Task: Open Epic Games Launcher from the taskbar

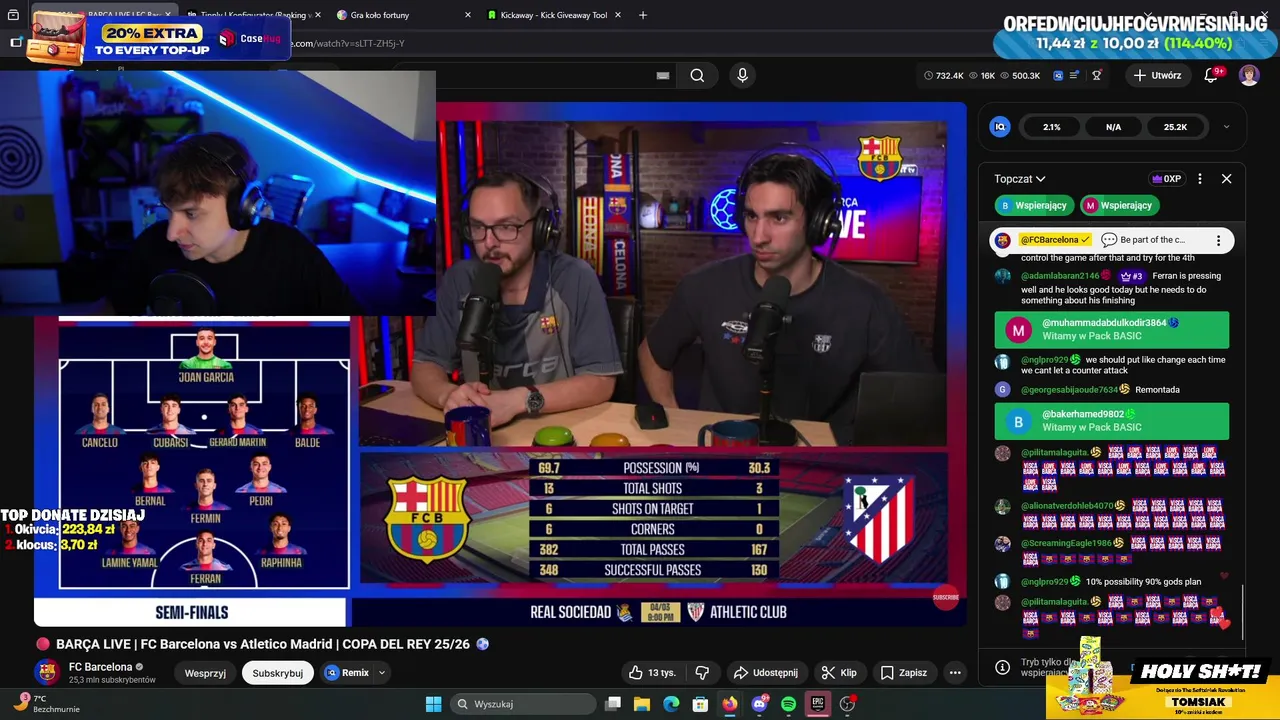Action: [x=817, y=704]
